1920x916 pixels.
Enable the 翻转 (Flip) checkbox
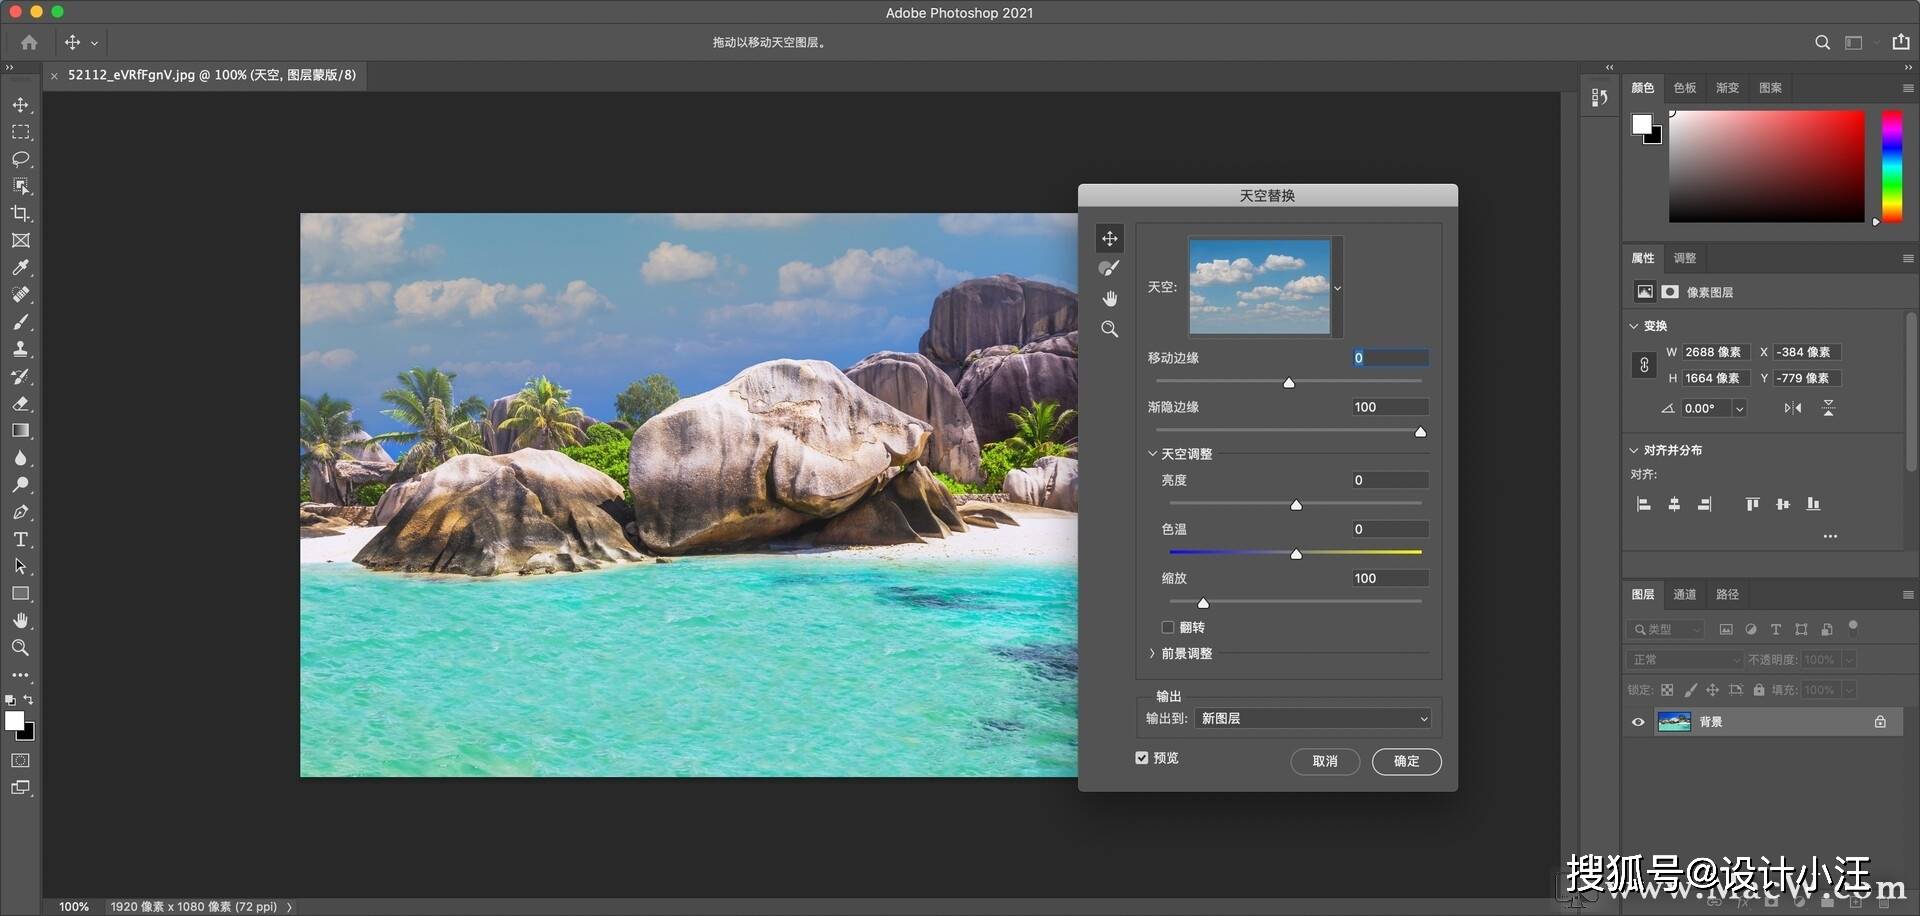coord(1167,627)
